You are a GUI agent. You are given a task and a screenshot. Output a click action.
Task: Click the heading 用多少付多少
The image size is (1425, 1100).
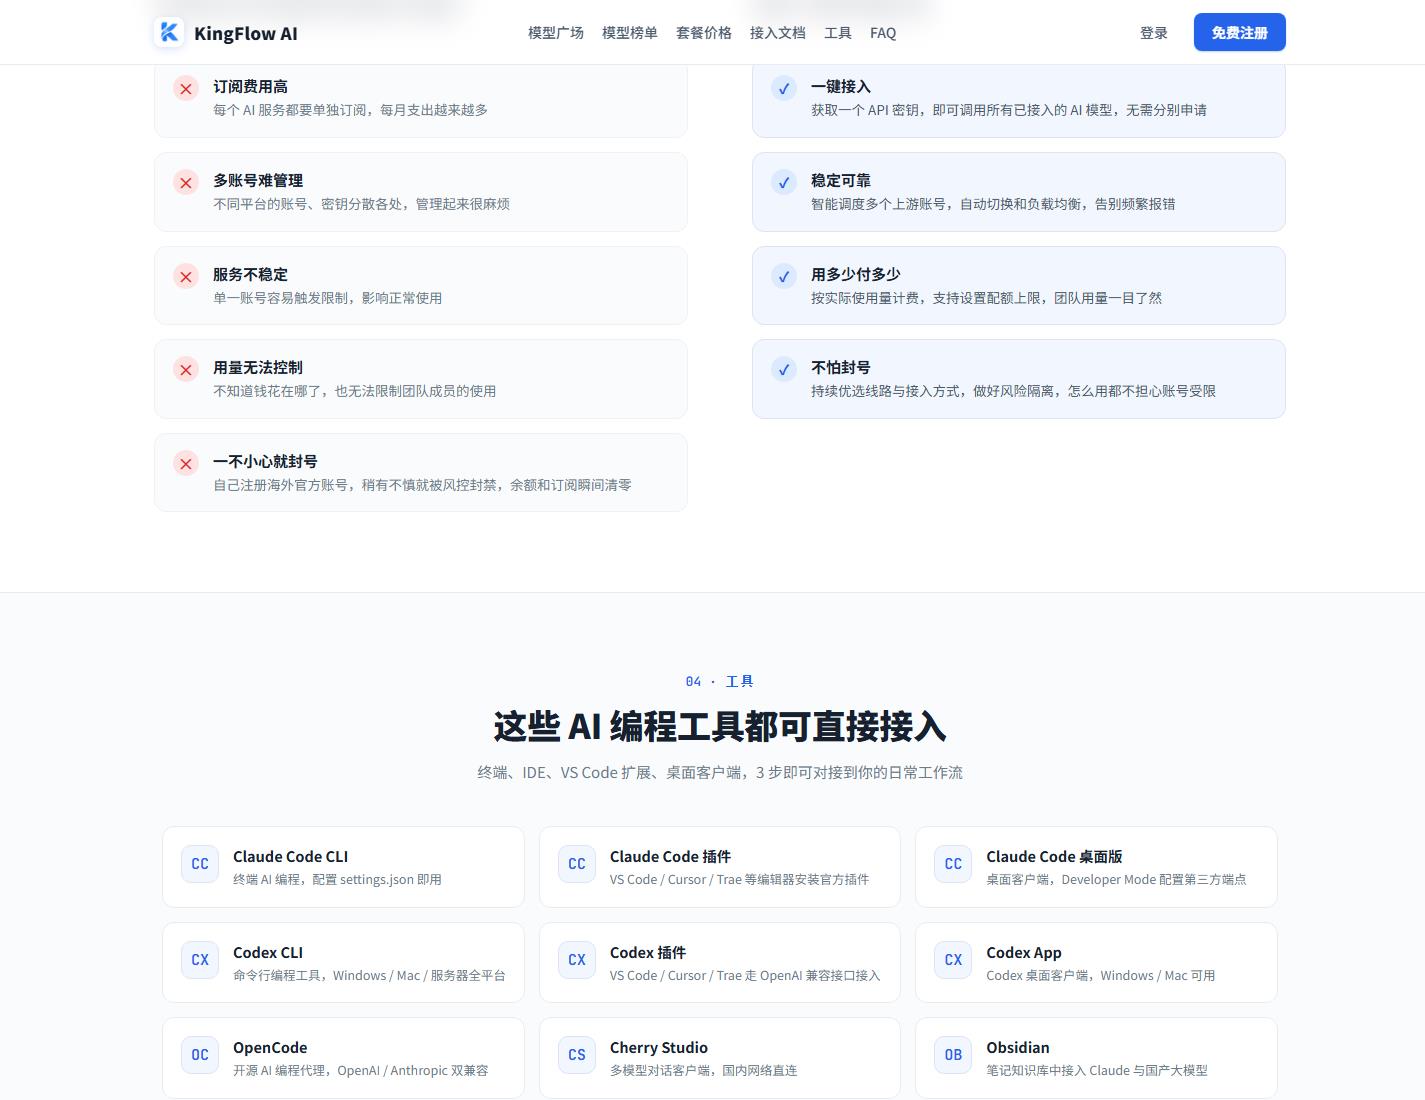[856, 274]
